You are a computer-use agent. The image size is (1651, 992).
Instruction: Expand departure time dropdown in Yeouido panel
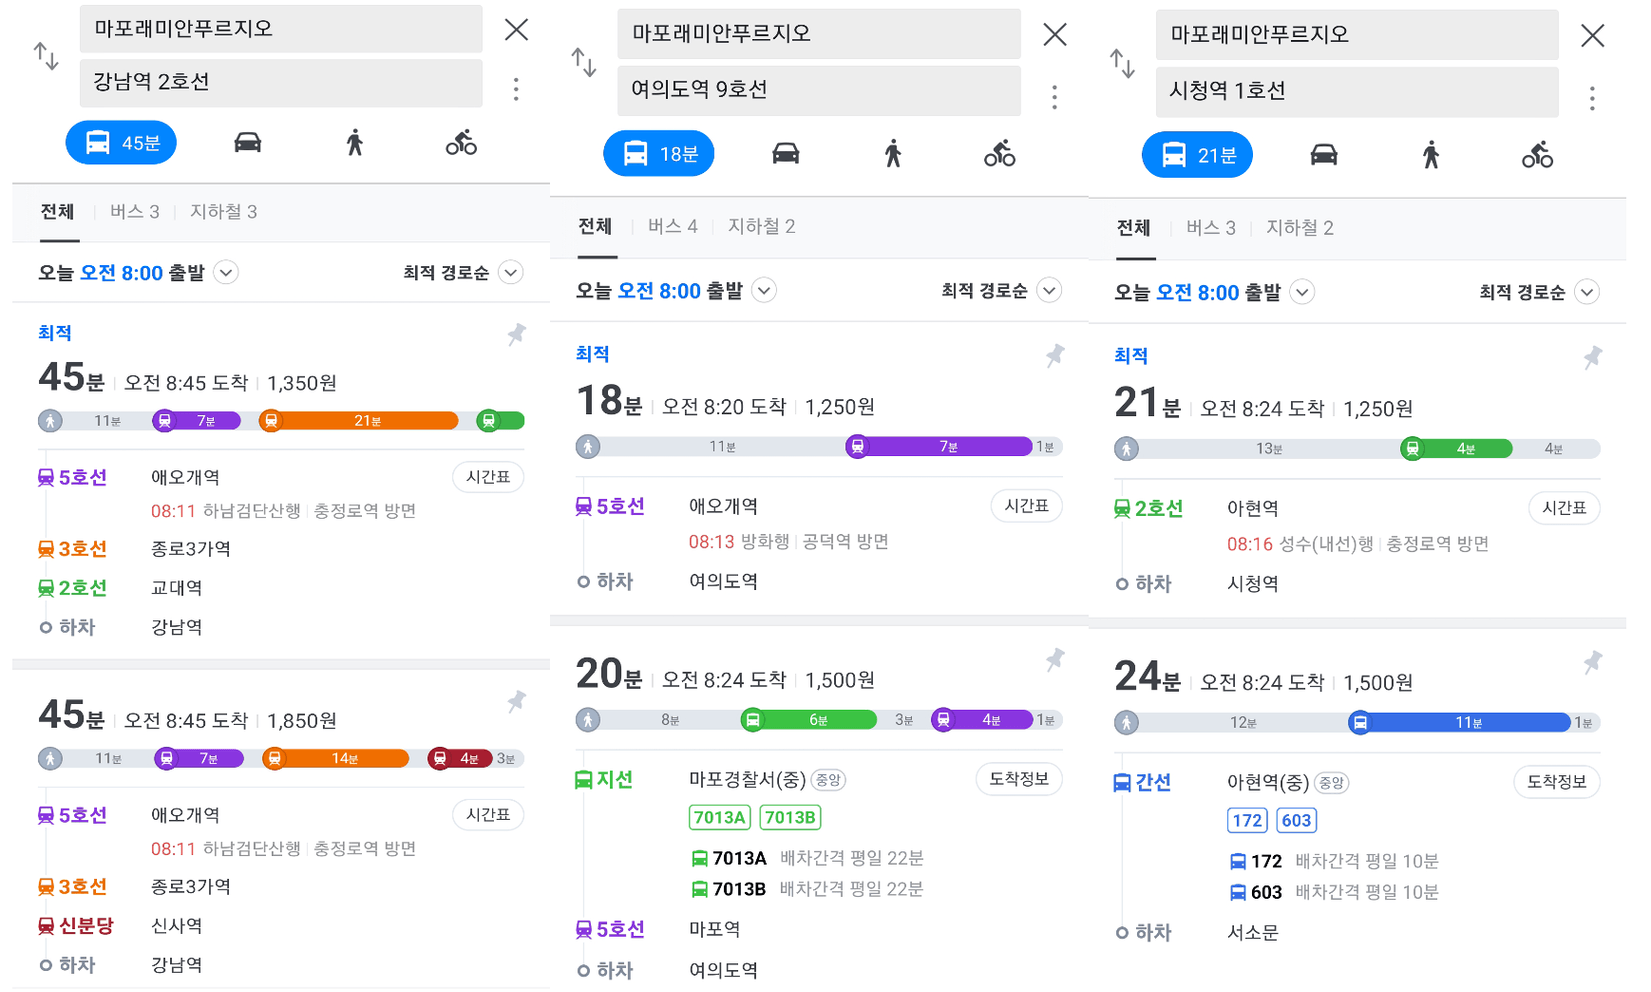tap(765, 291)
